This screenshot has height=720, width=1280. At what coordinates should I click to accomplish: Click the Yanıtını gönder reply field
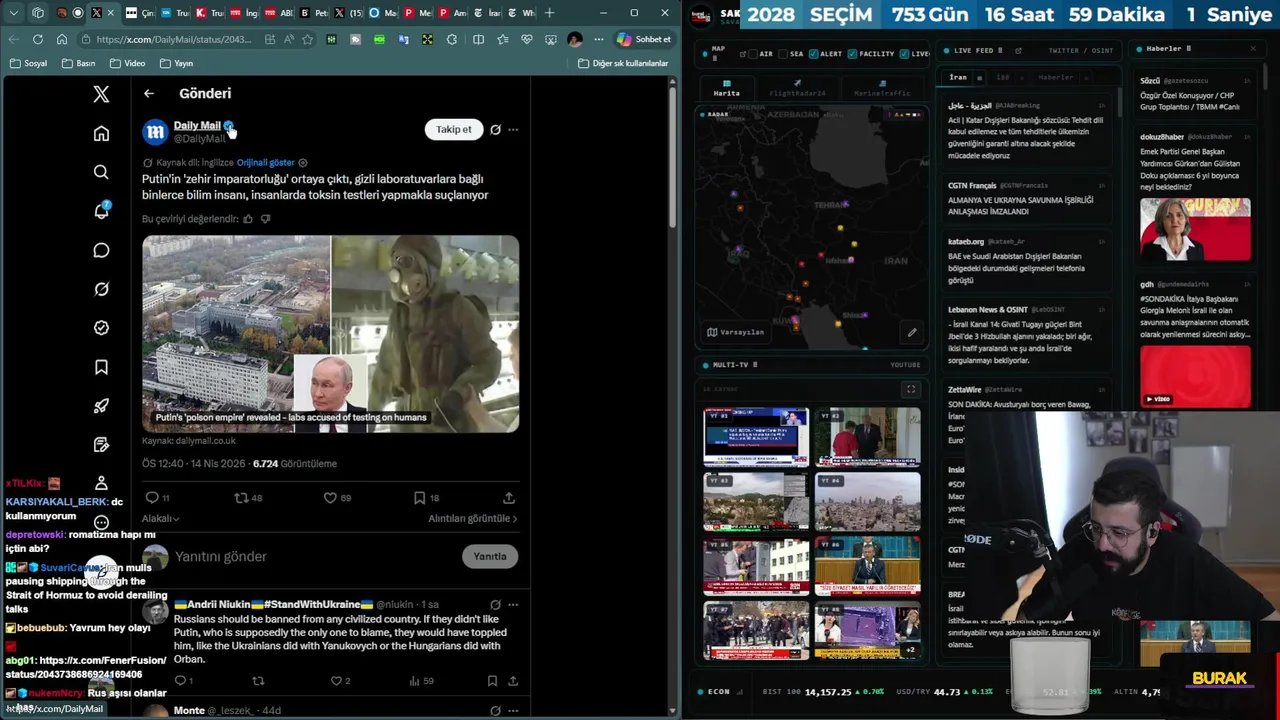click(x=313, y=556)
